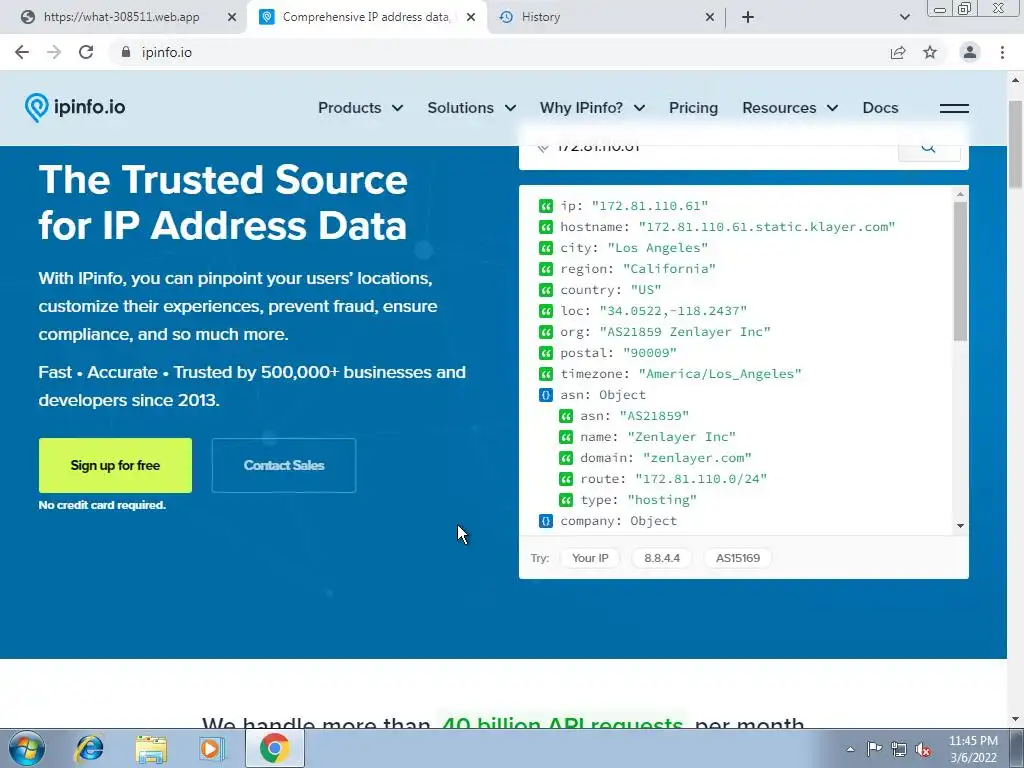
Task: Click Sign up for free button
Action: (115, 466)
